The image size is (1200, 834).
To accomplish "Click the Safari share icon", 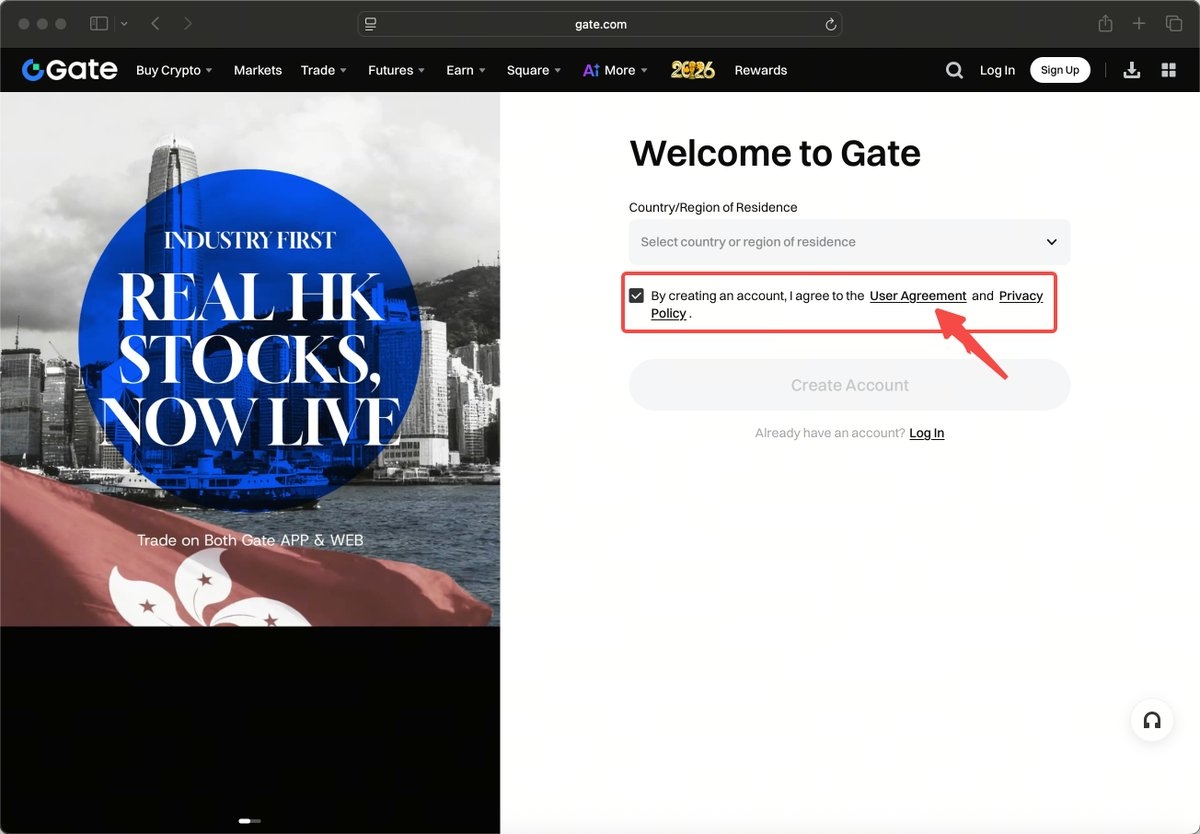I will [x=1105, y=23].
